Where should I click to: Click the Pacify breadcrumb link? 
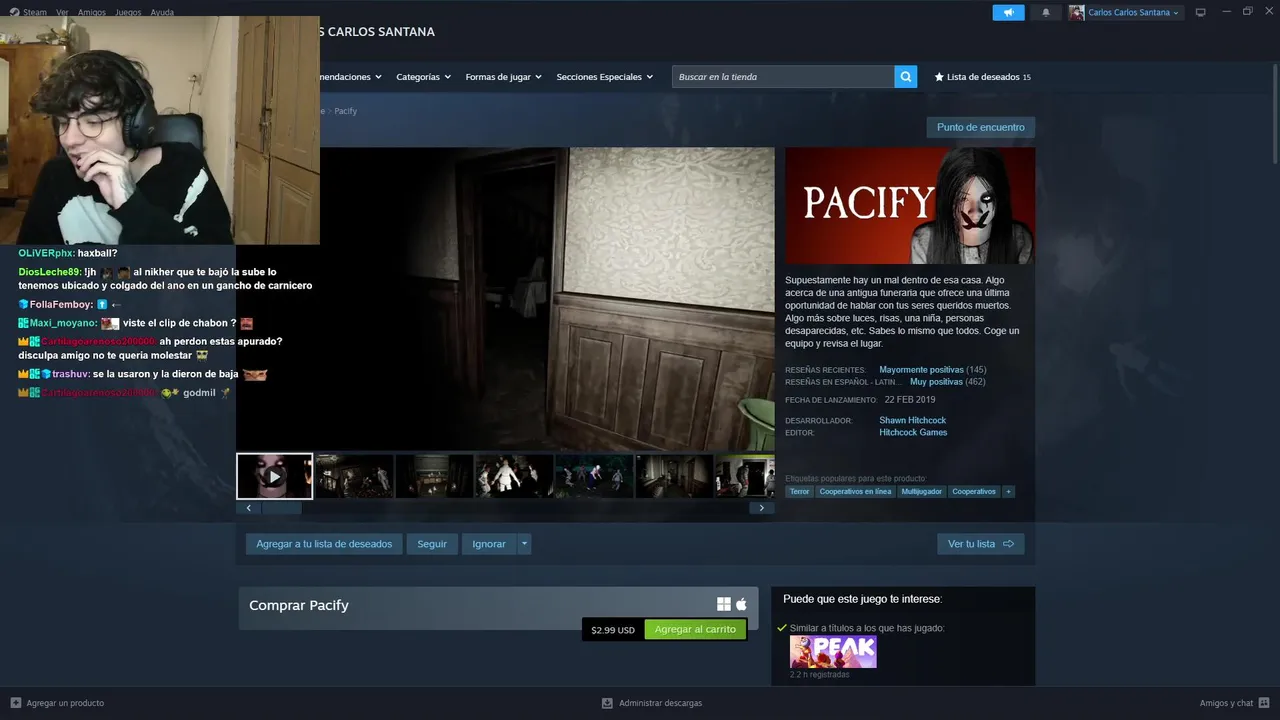click(345, 111)
